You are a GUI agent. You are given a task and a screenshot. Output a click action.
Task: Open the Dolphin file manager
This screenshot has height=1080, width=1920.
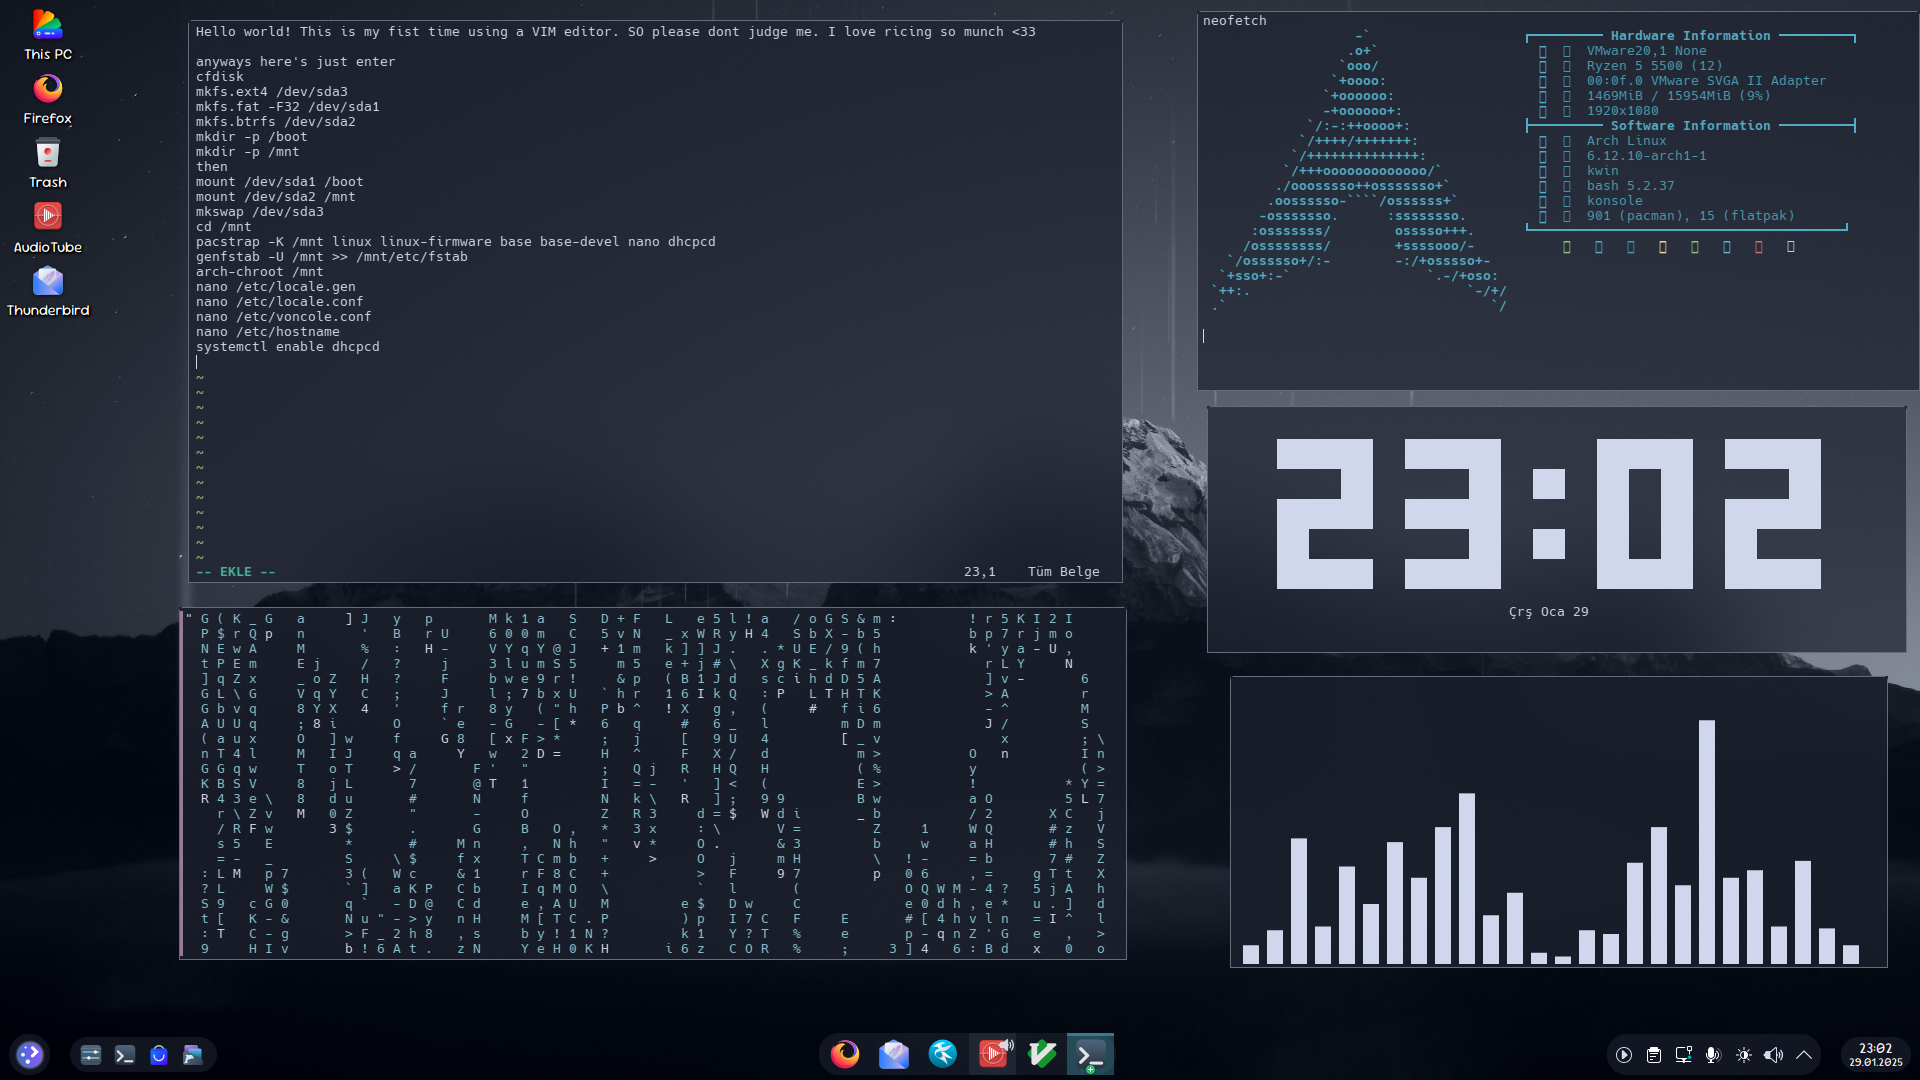193,1055
